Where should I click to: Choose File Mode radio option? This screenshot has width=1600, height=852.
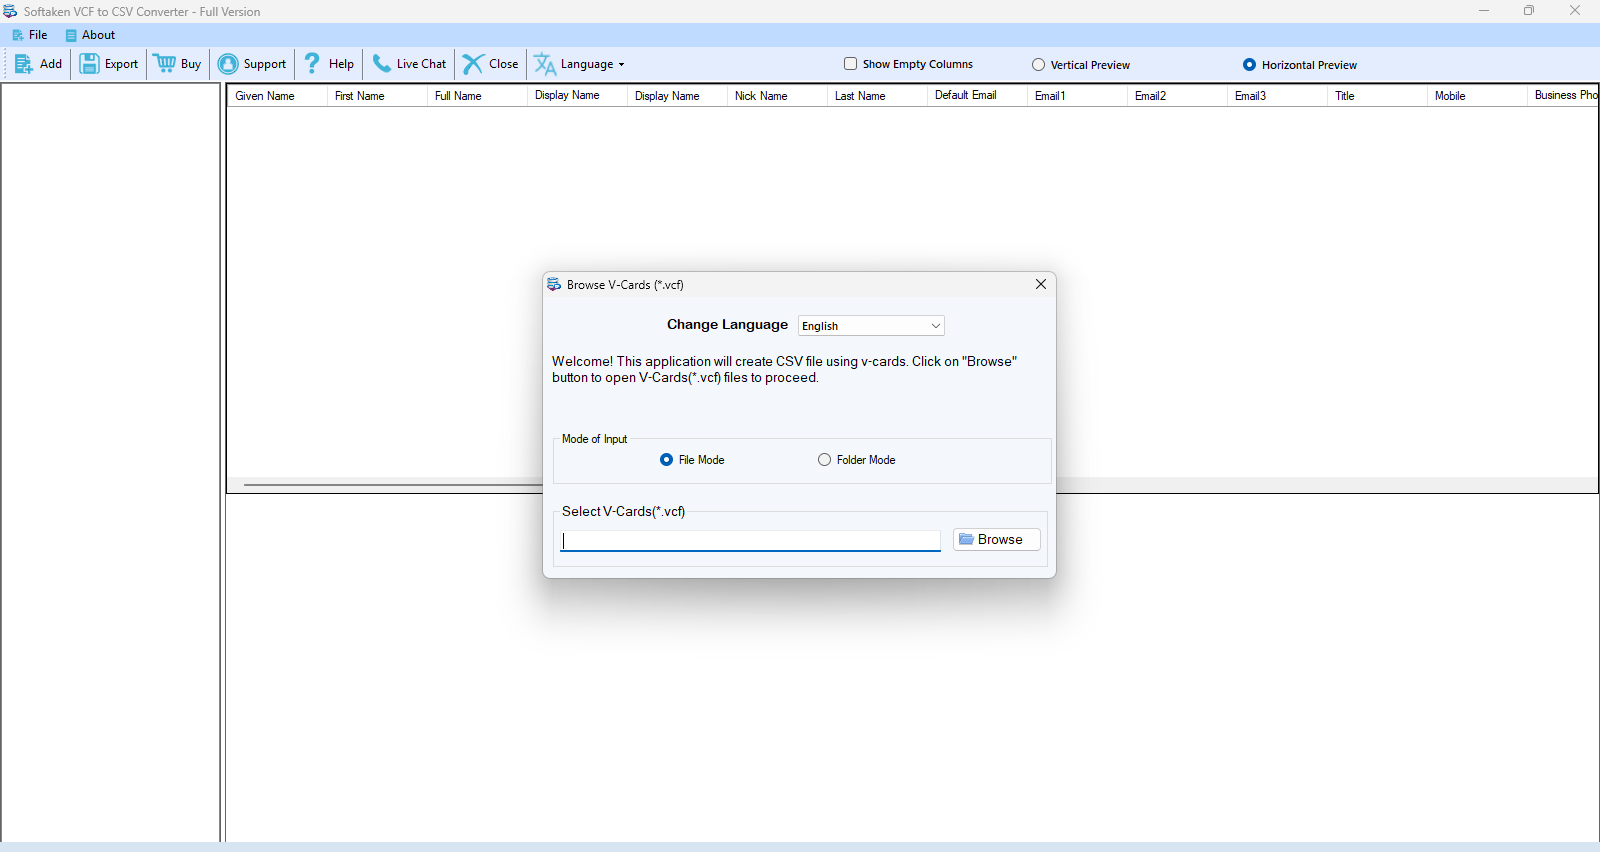coord(667,460)
